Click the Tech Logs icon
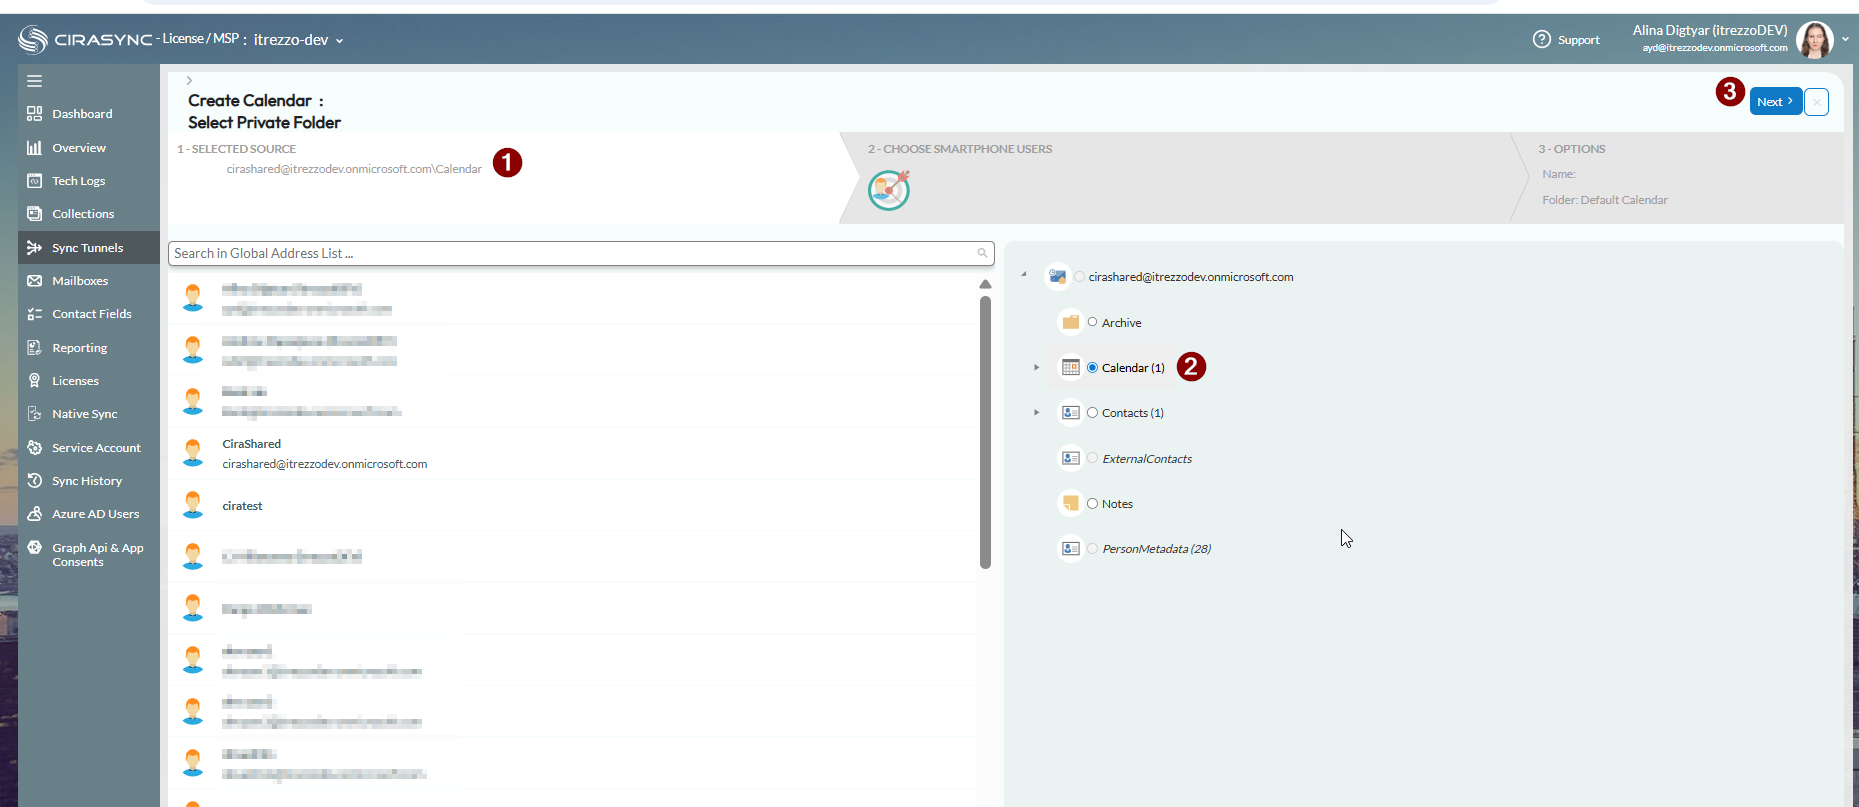The height and width of the screenshot is (807, 1859). tap(34, 181)
